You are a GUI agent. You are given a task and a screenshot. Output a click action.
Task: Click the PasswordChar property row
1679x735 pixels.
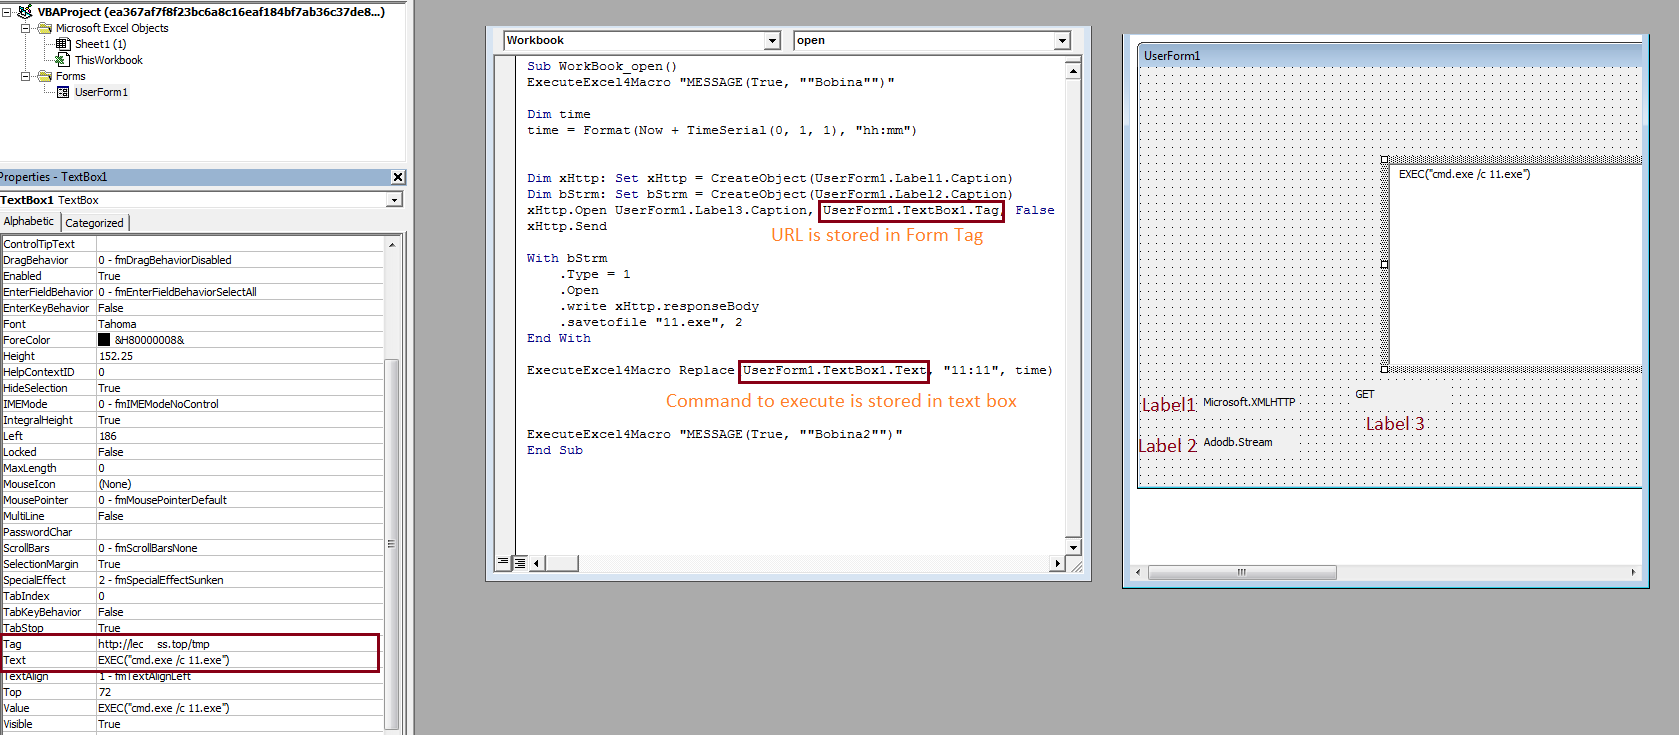point(192,532)
